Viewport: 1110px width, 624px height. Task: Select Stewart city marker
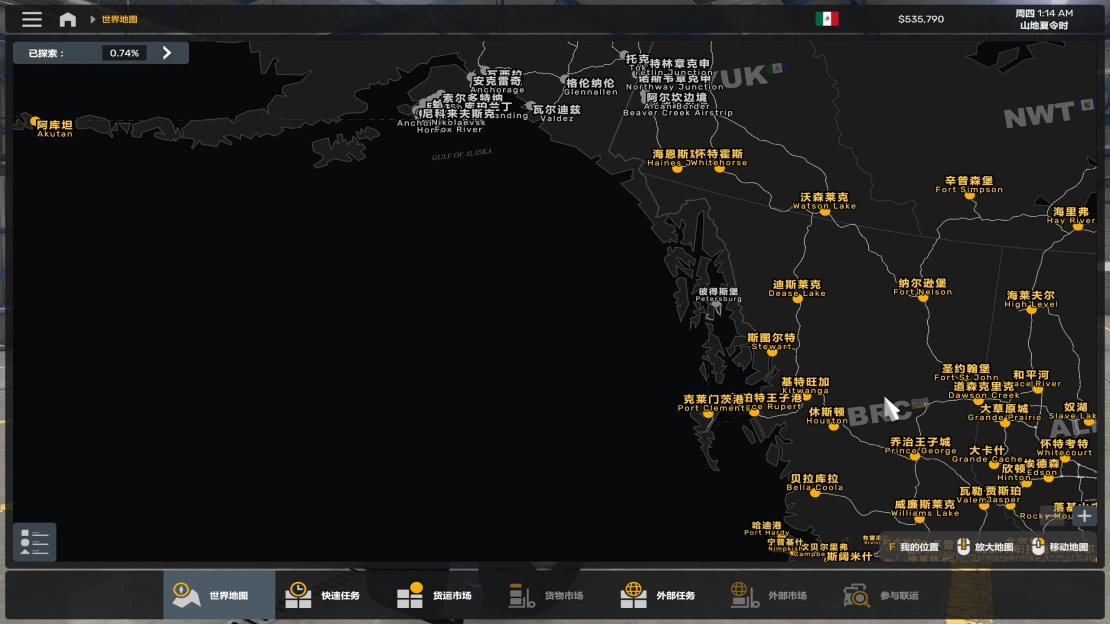click(x=772, y=351)
